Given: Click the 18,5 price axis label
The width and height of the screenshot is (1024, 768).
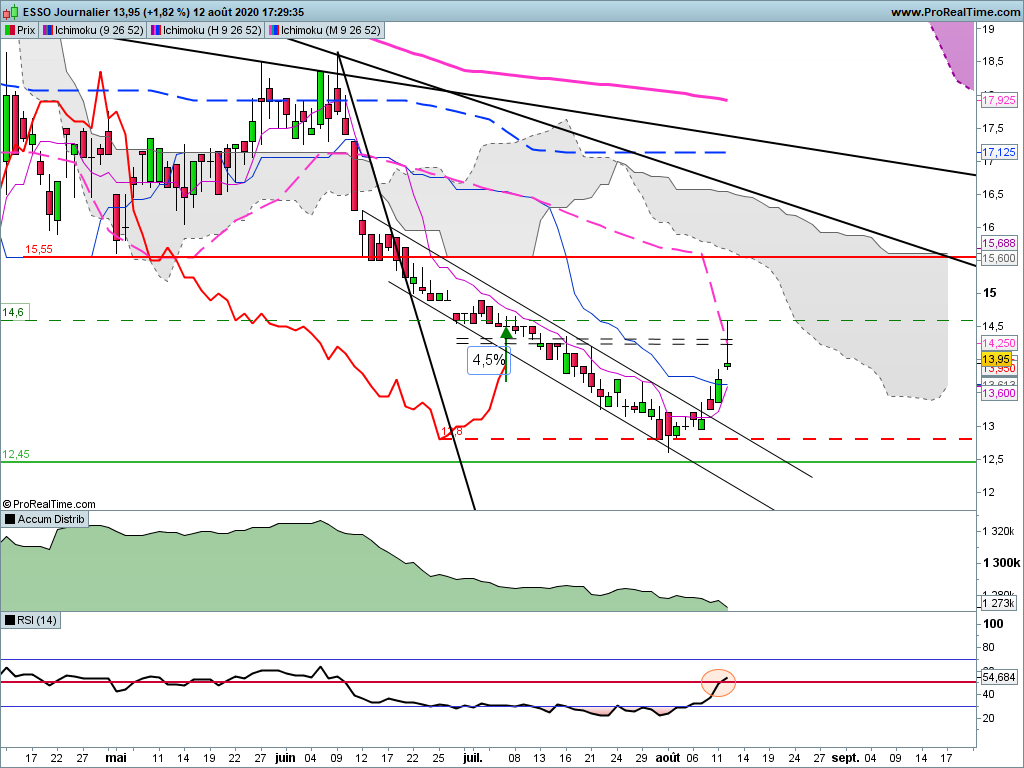Looking at the screenshot, I should 993,61.
